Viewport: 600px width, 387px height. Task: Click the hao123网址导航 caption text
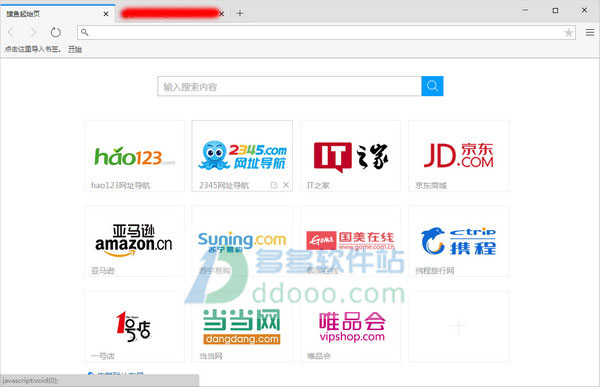pos(121,185)
